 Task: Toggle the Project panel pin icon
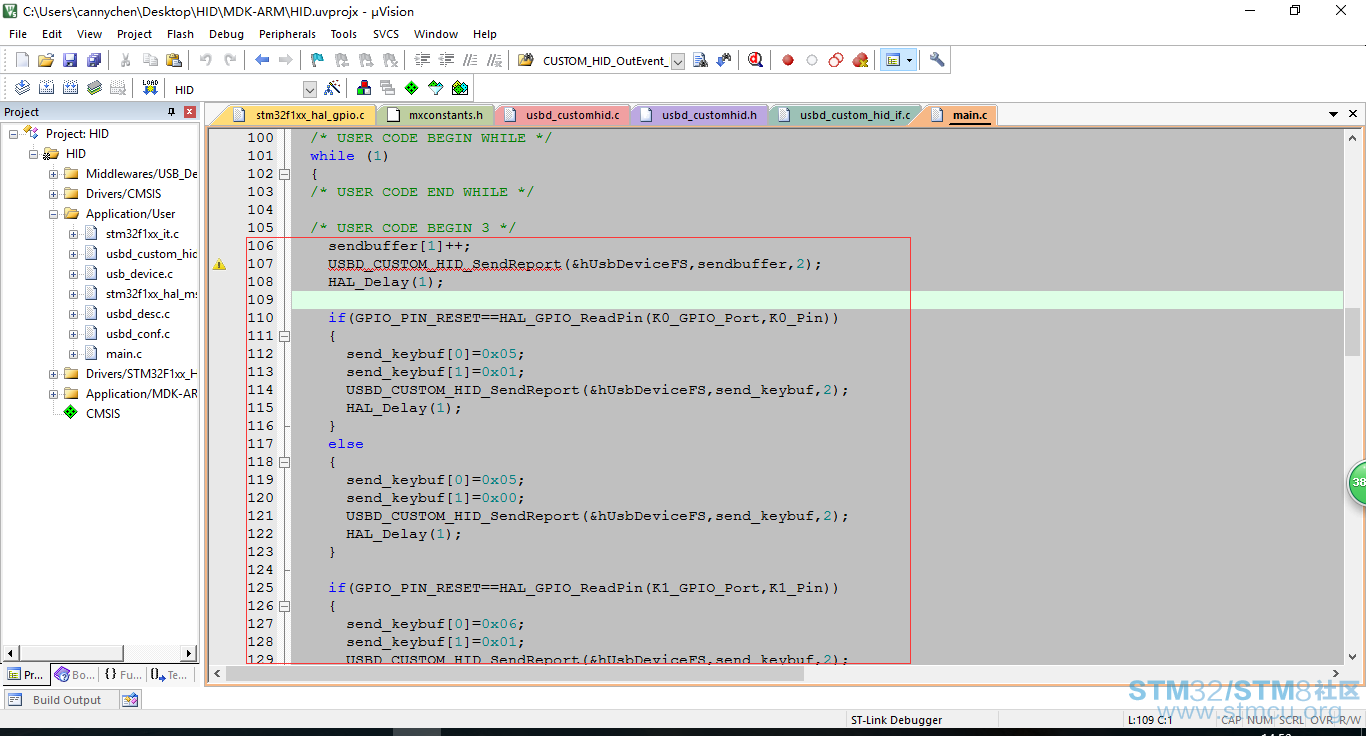(x=172, y=112)
